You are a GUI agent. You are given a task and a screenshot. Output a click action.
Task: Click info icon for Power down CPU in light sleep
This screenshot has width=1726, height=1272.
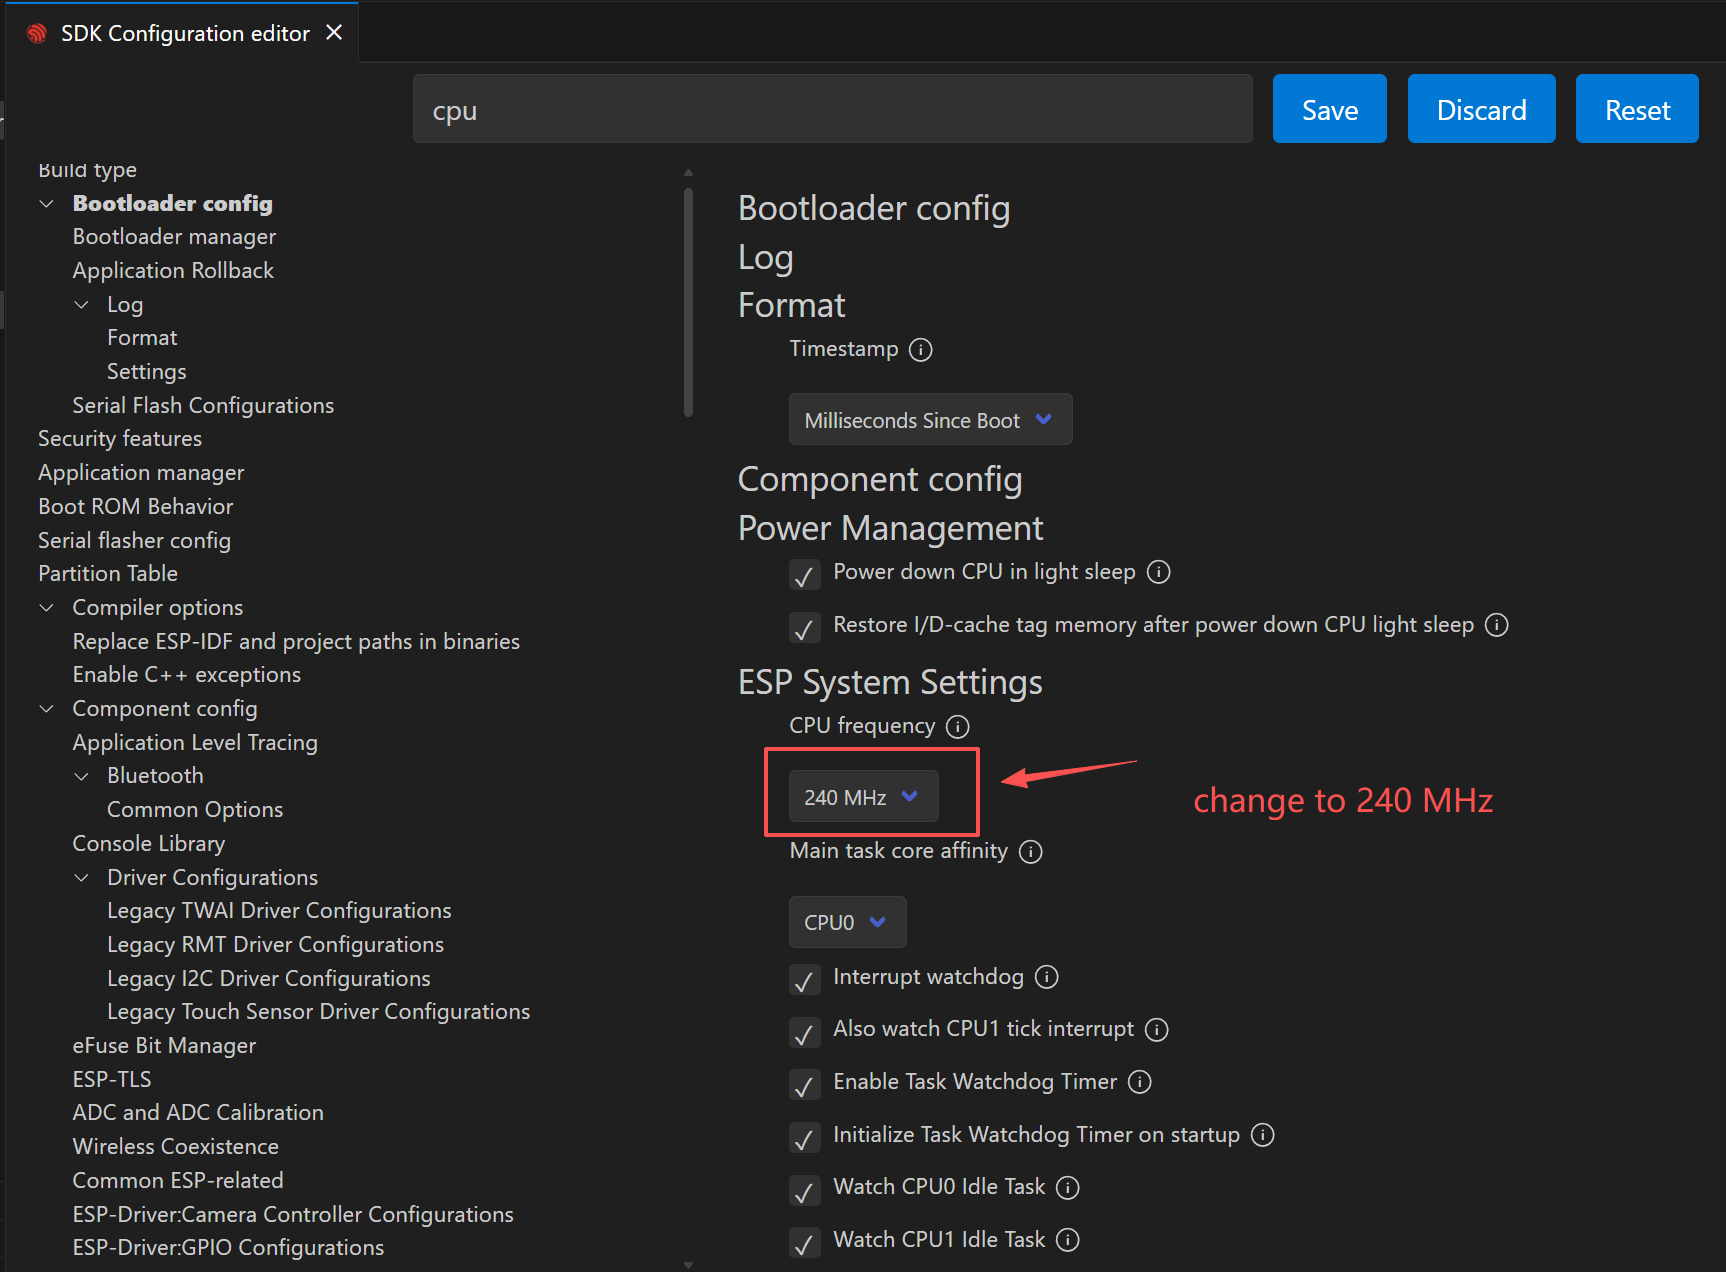point(1158,572)
